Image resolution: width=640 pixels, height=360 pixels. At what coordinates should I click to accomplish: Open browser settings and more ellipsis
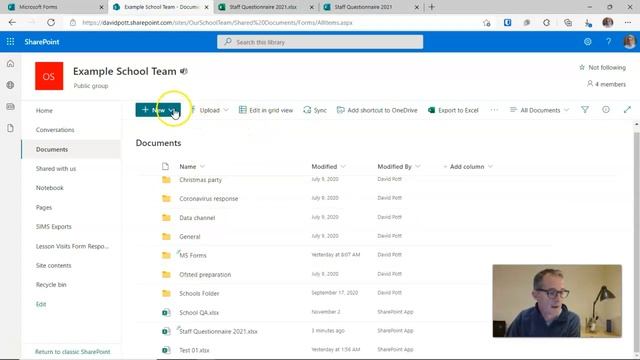point(628,22)
